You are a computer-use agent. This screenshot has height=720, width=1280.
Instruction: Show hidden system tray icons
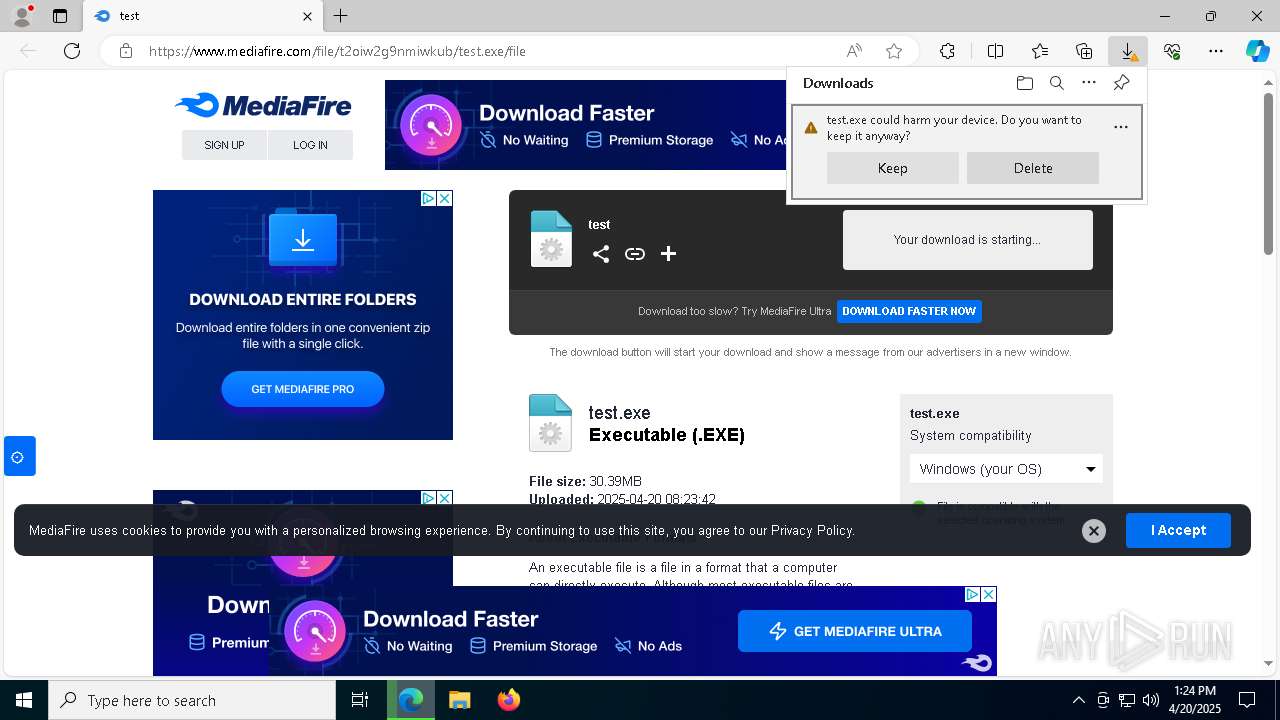1078,700
